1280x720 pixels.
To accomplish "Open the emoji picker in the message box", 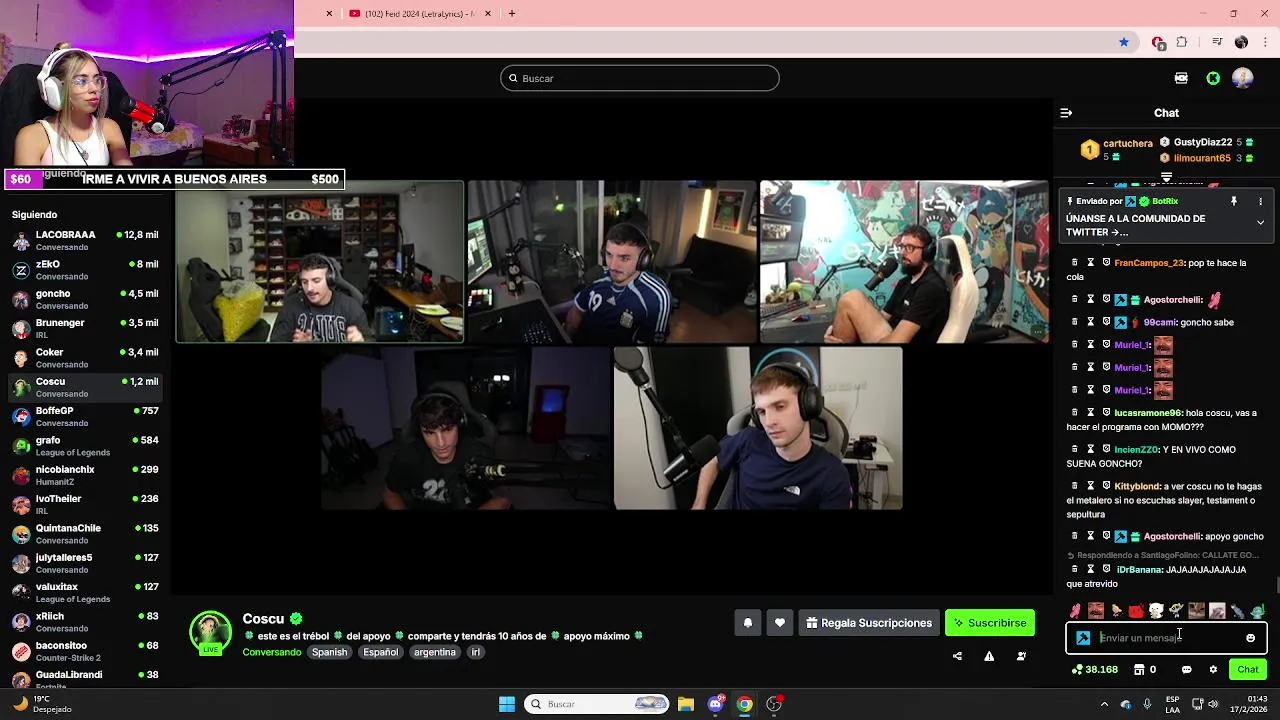I will [1250, 638].
